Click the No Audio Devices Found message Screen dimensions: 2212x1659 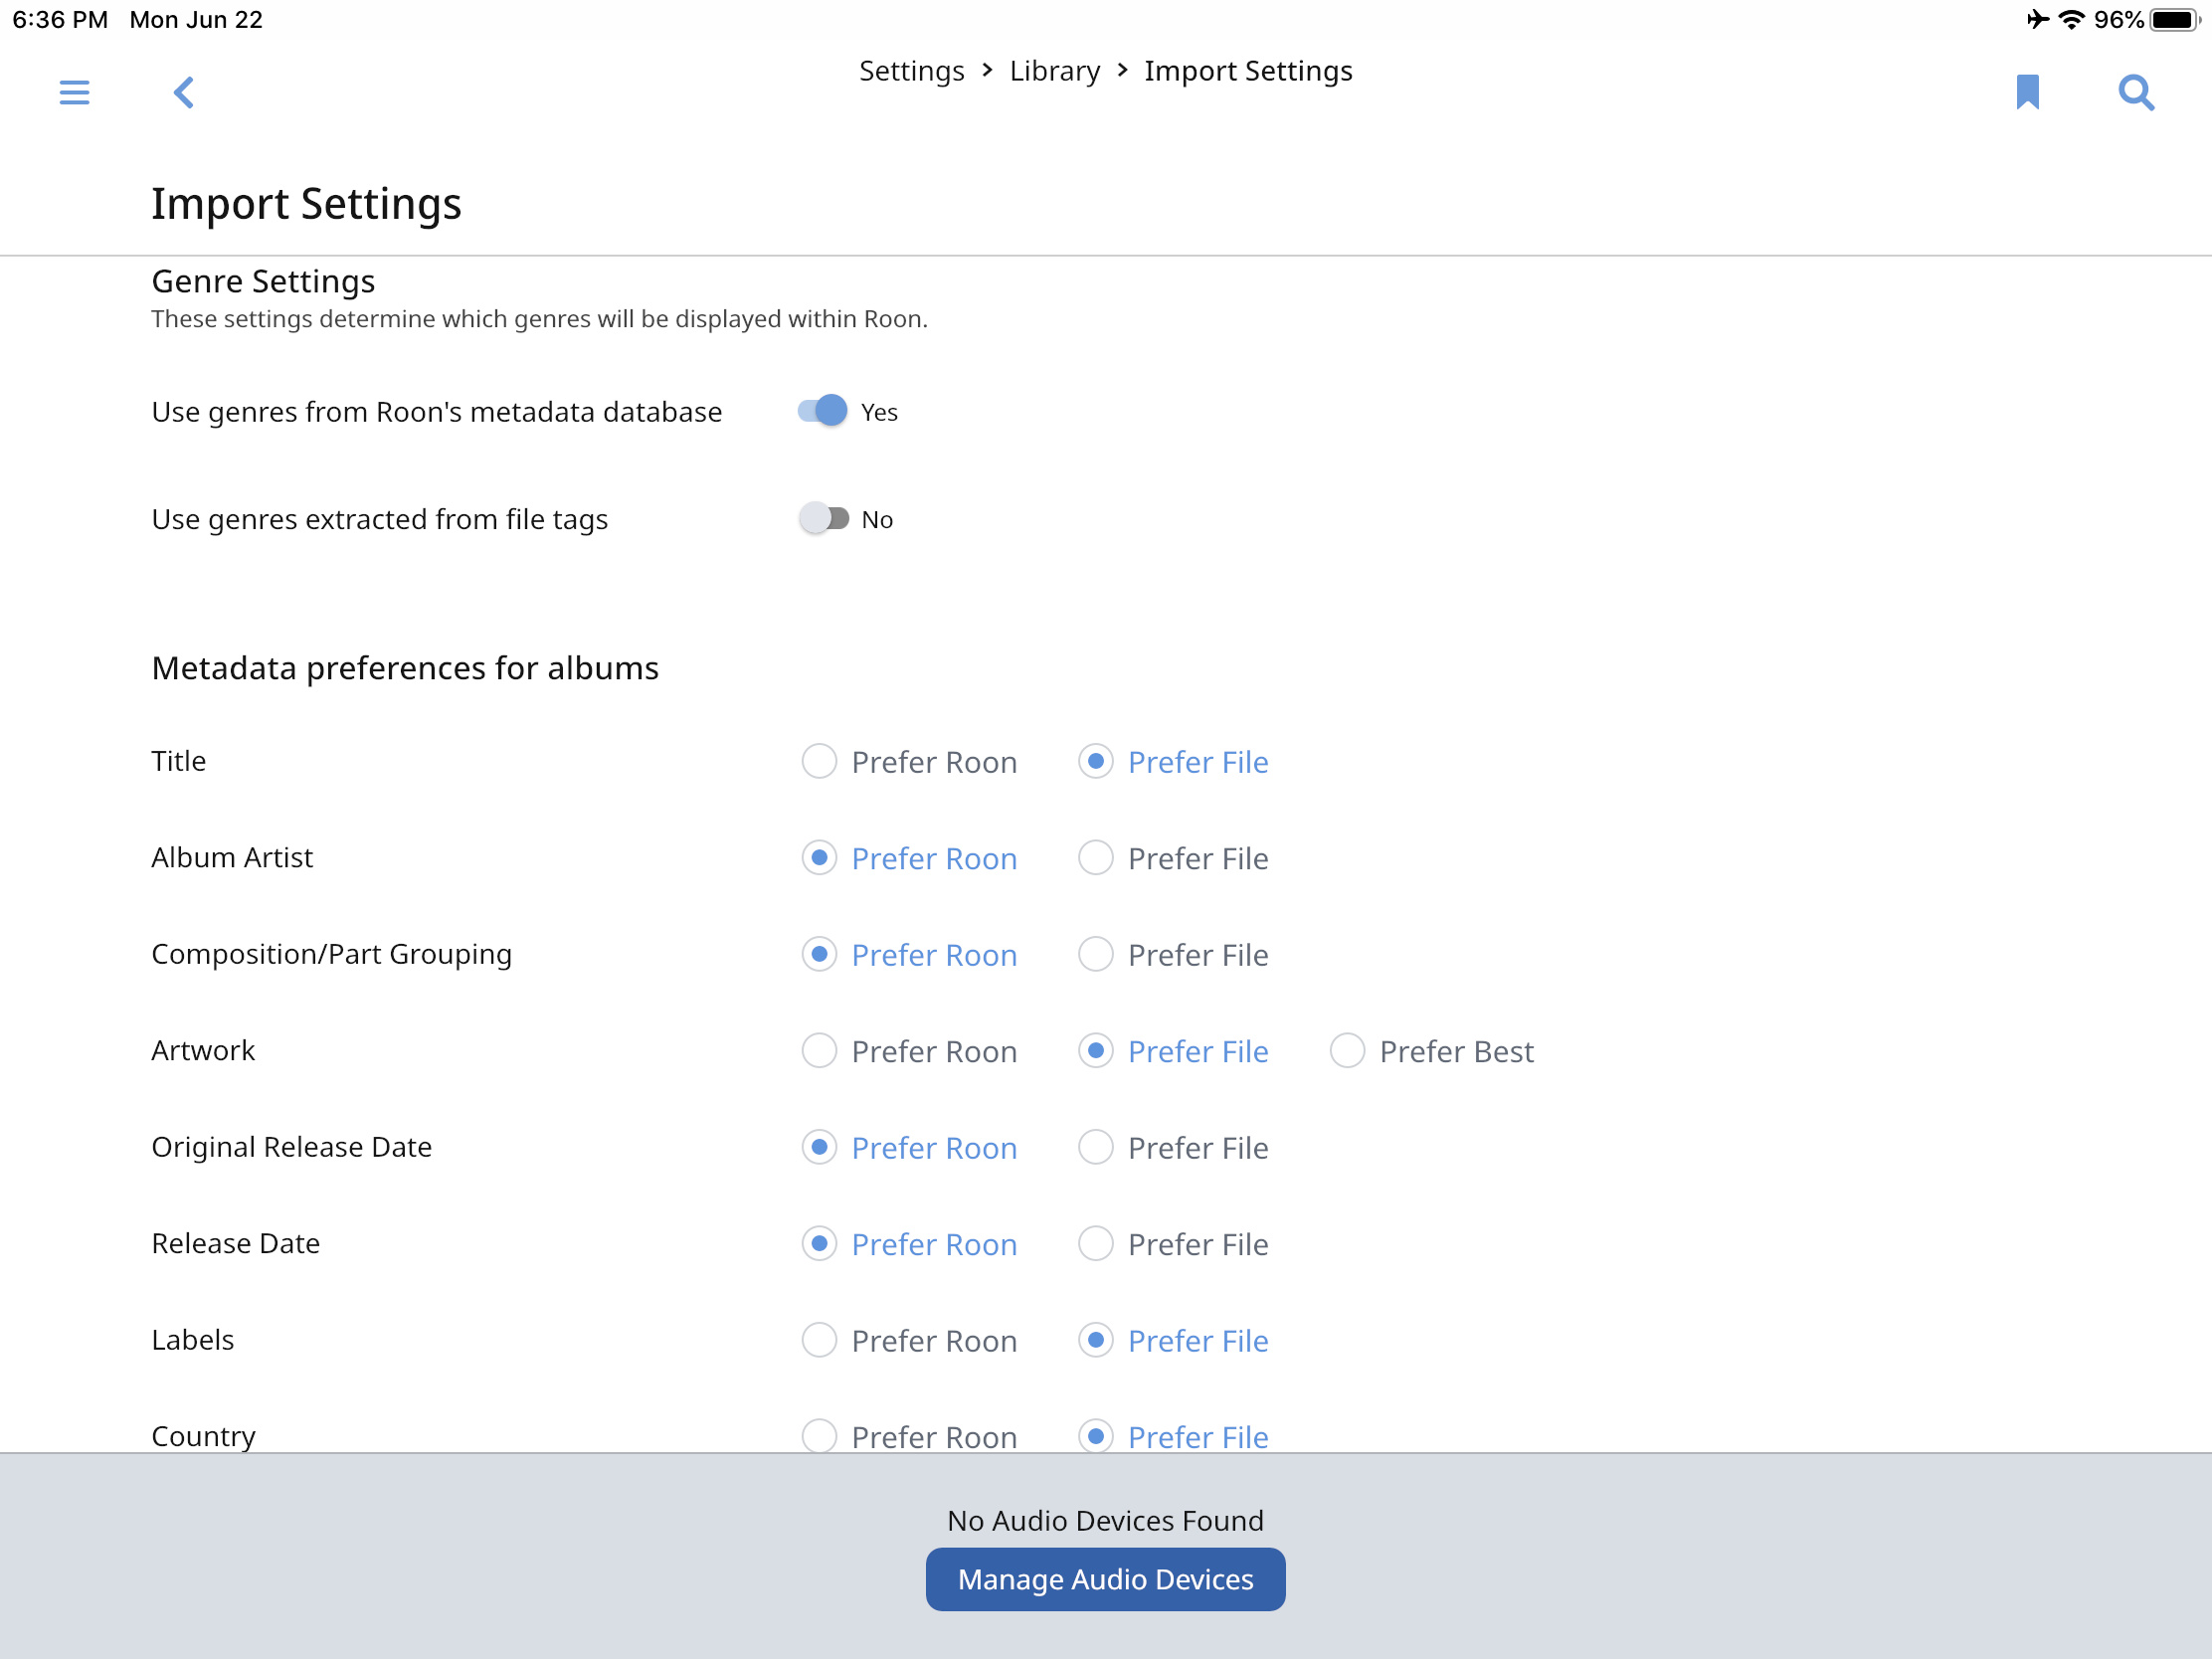tap(1105, 1521)
